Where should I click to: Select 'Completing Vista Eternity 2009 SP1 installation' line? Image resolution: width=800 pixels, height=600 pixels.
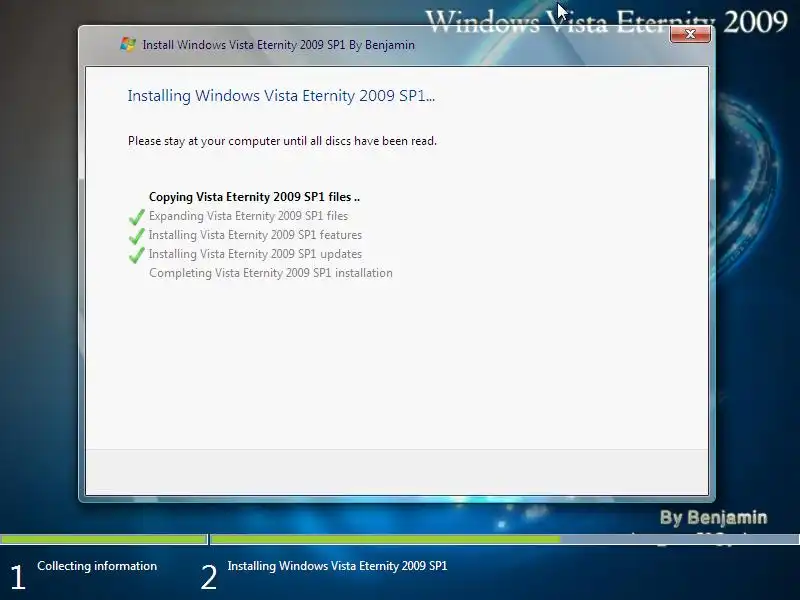coord(271,273)
